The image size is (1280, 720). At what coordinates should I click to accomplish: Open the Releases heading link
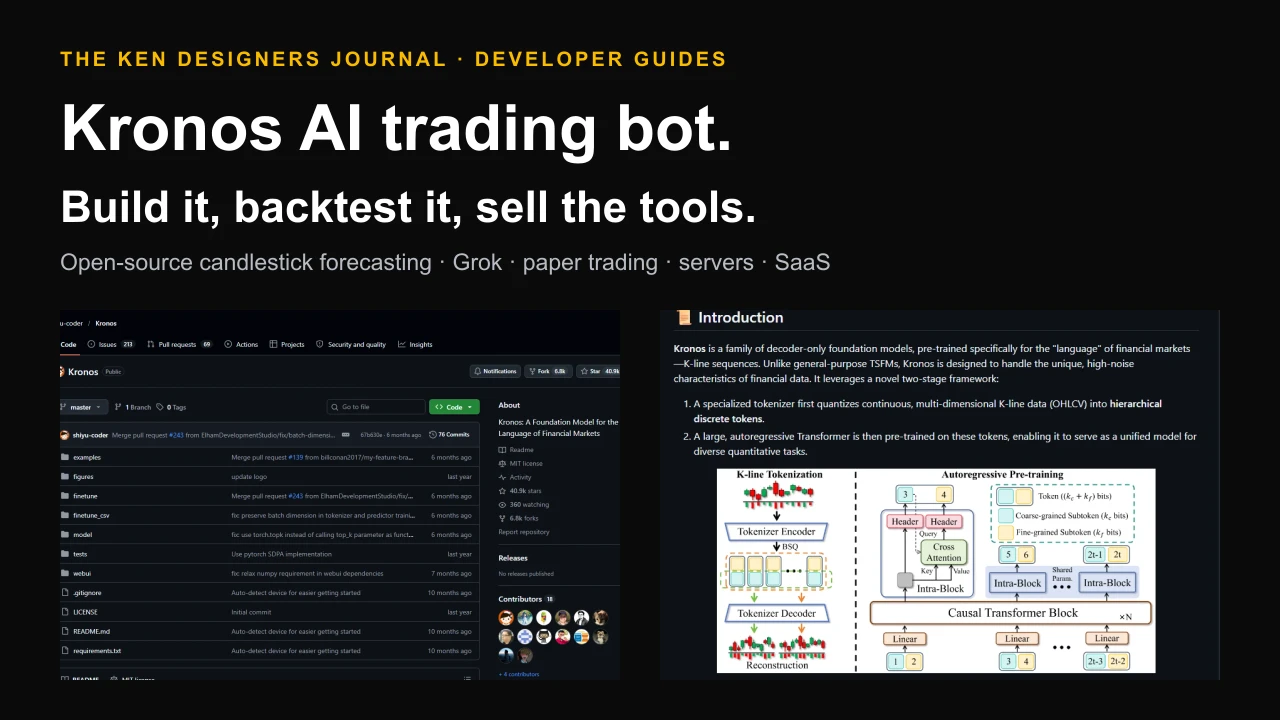[513, 558]
